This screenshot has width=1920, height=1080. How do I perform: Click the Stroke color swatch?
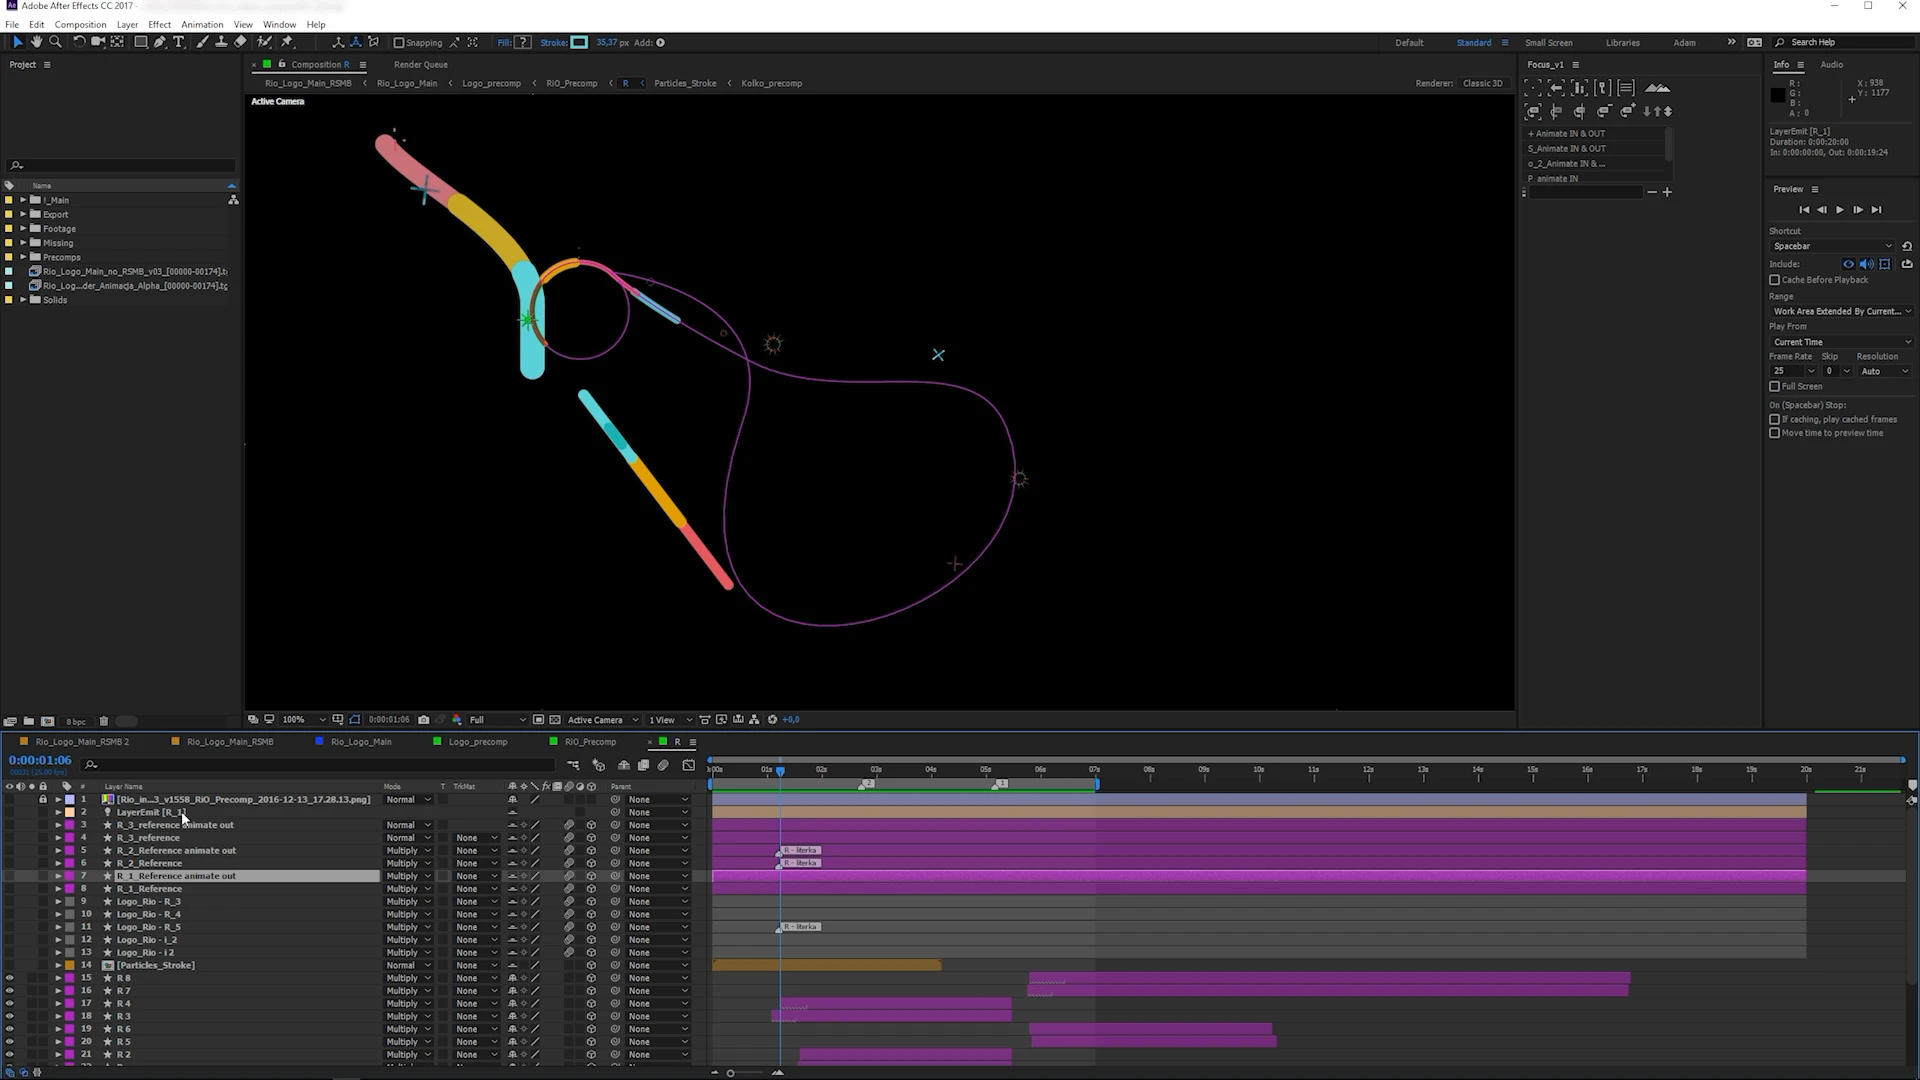pyautogui.click(x=579, y=42)
